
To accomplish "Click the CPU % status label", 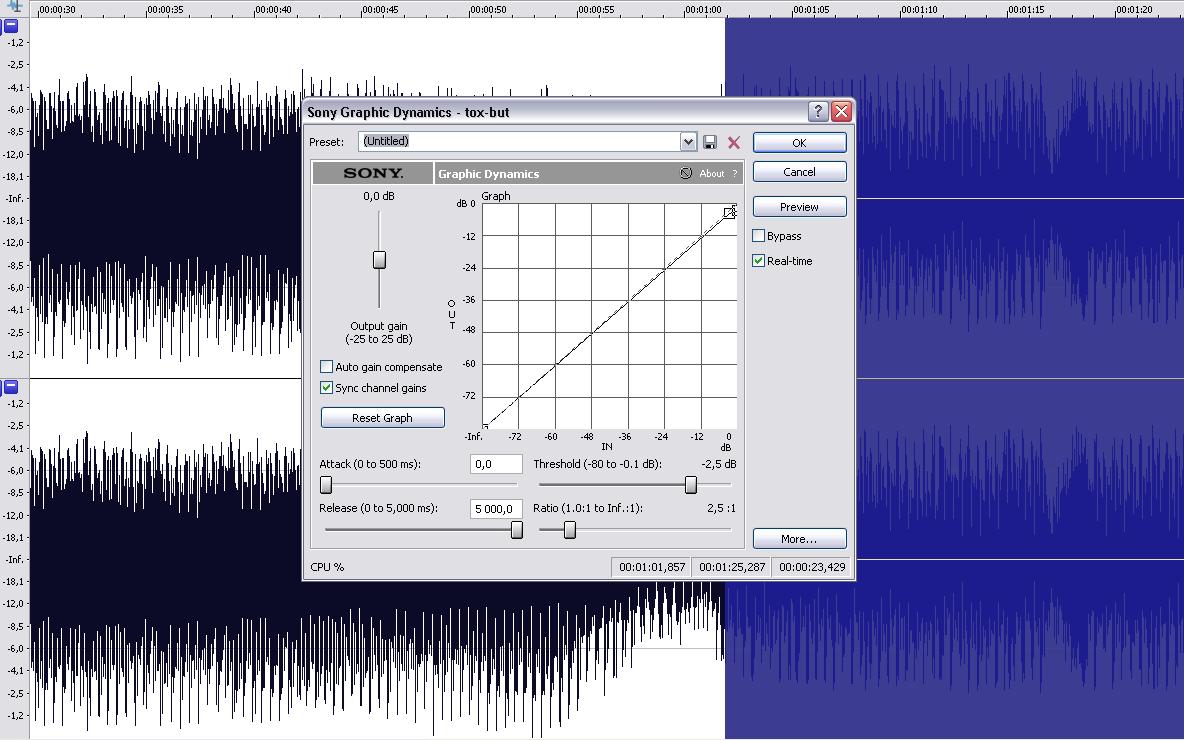I will pyautogui.click(x=327, y=567).
